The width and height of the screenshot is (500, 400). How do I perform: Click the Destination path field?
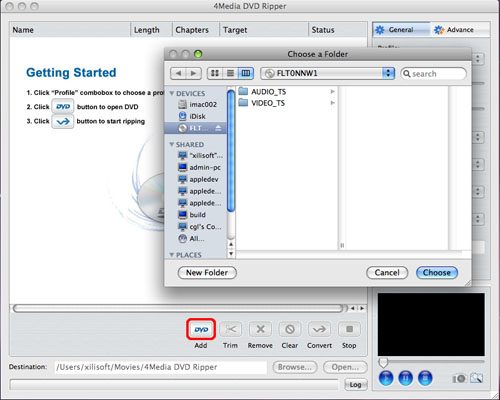[x=161, y=367]
